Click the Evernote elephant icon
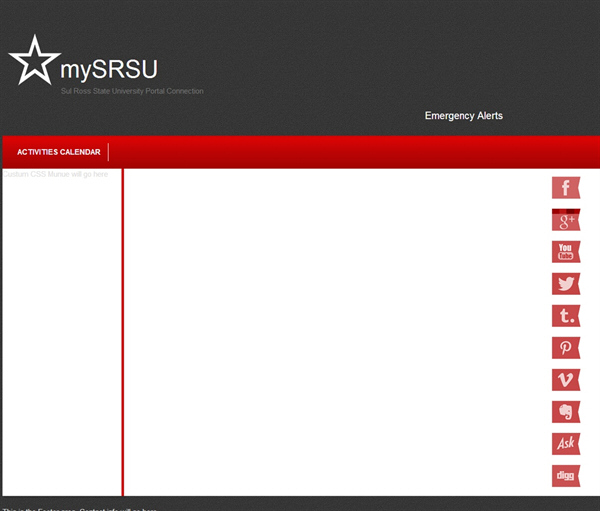Viewport: 600px width, 511px height. coord(566,412)
